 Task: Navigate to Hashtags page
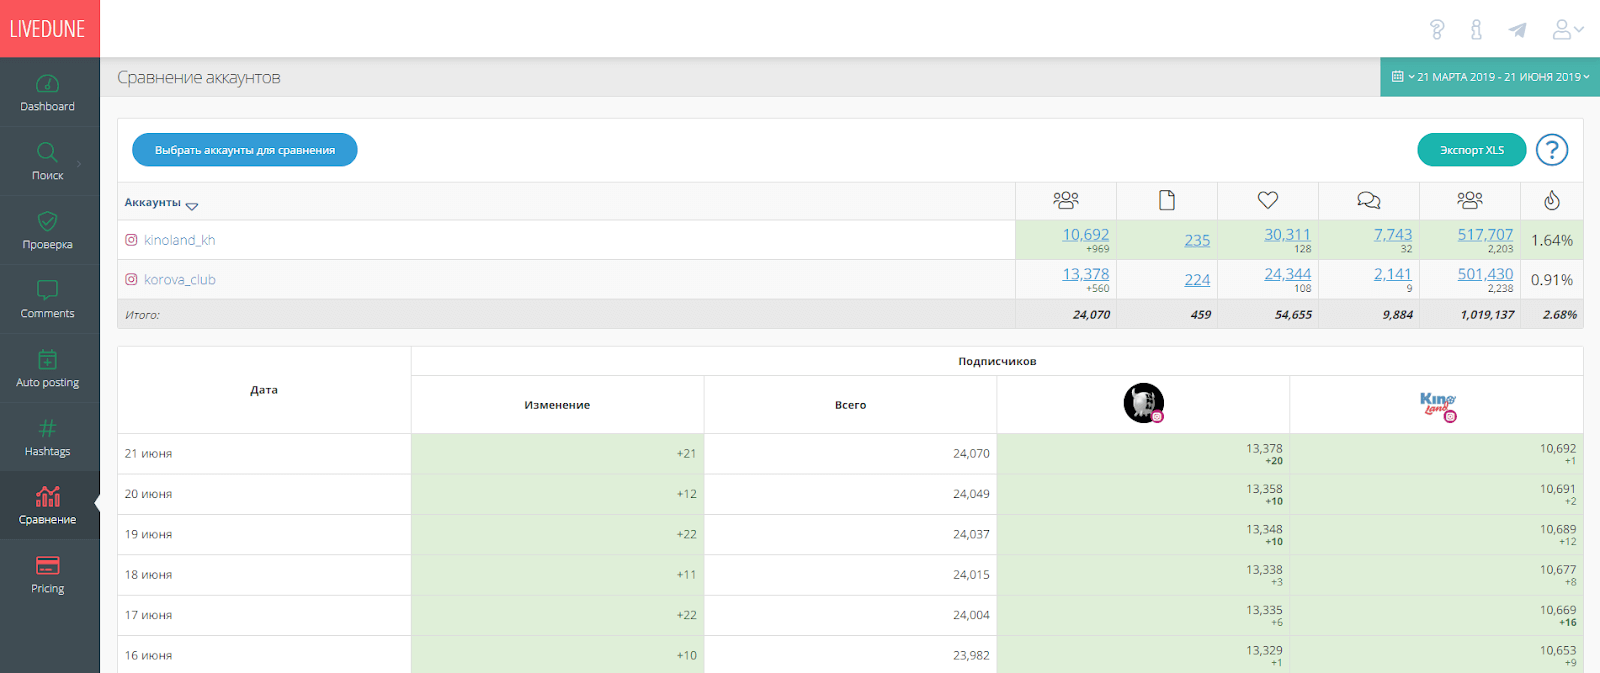(48, 437)
